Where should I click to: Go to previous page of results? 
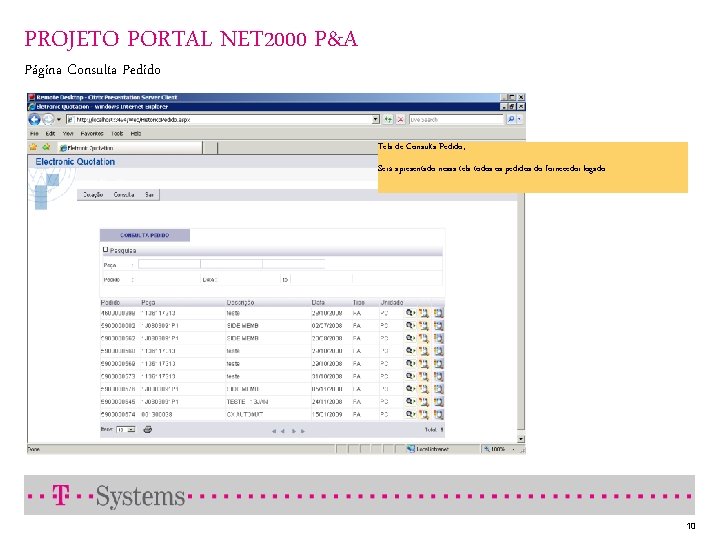point(283,431)
